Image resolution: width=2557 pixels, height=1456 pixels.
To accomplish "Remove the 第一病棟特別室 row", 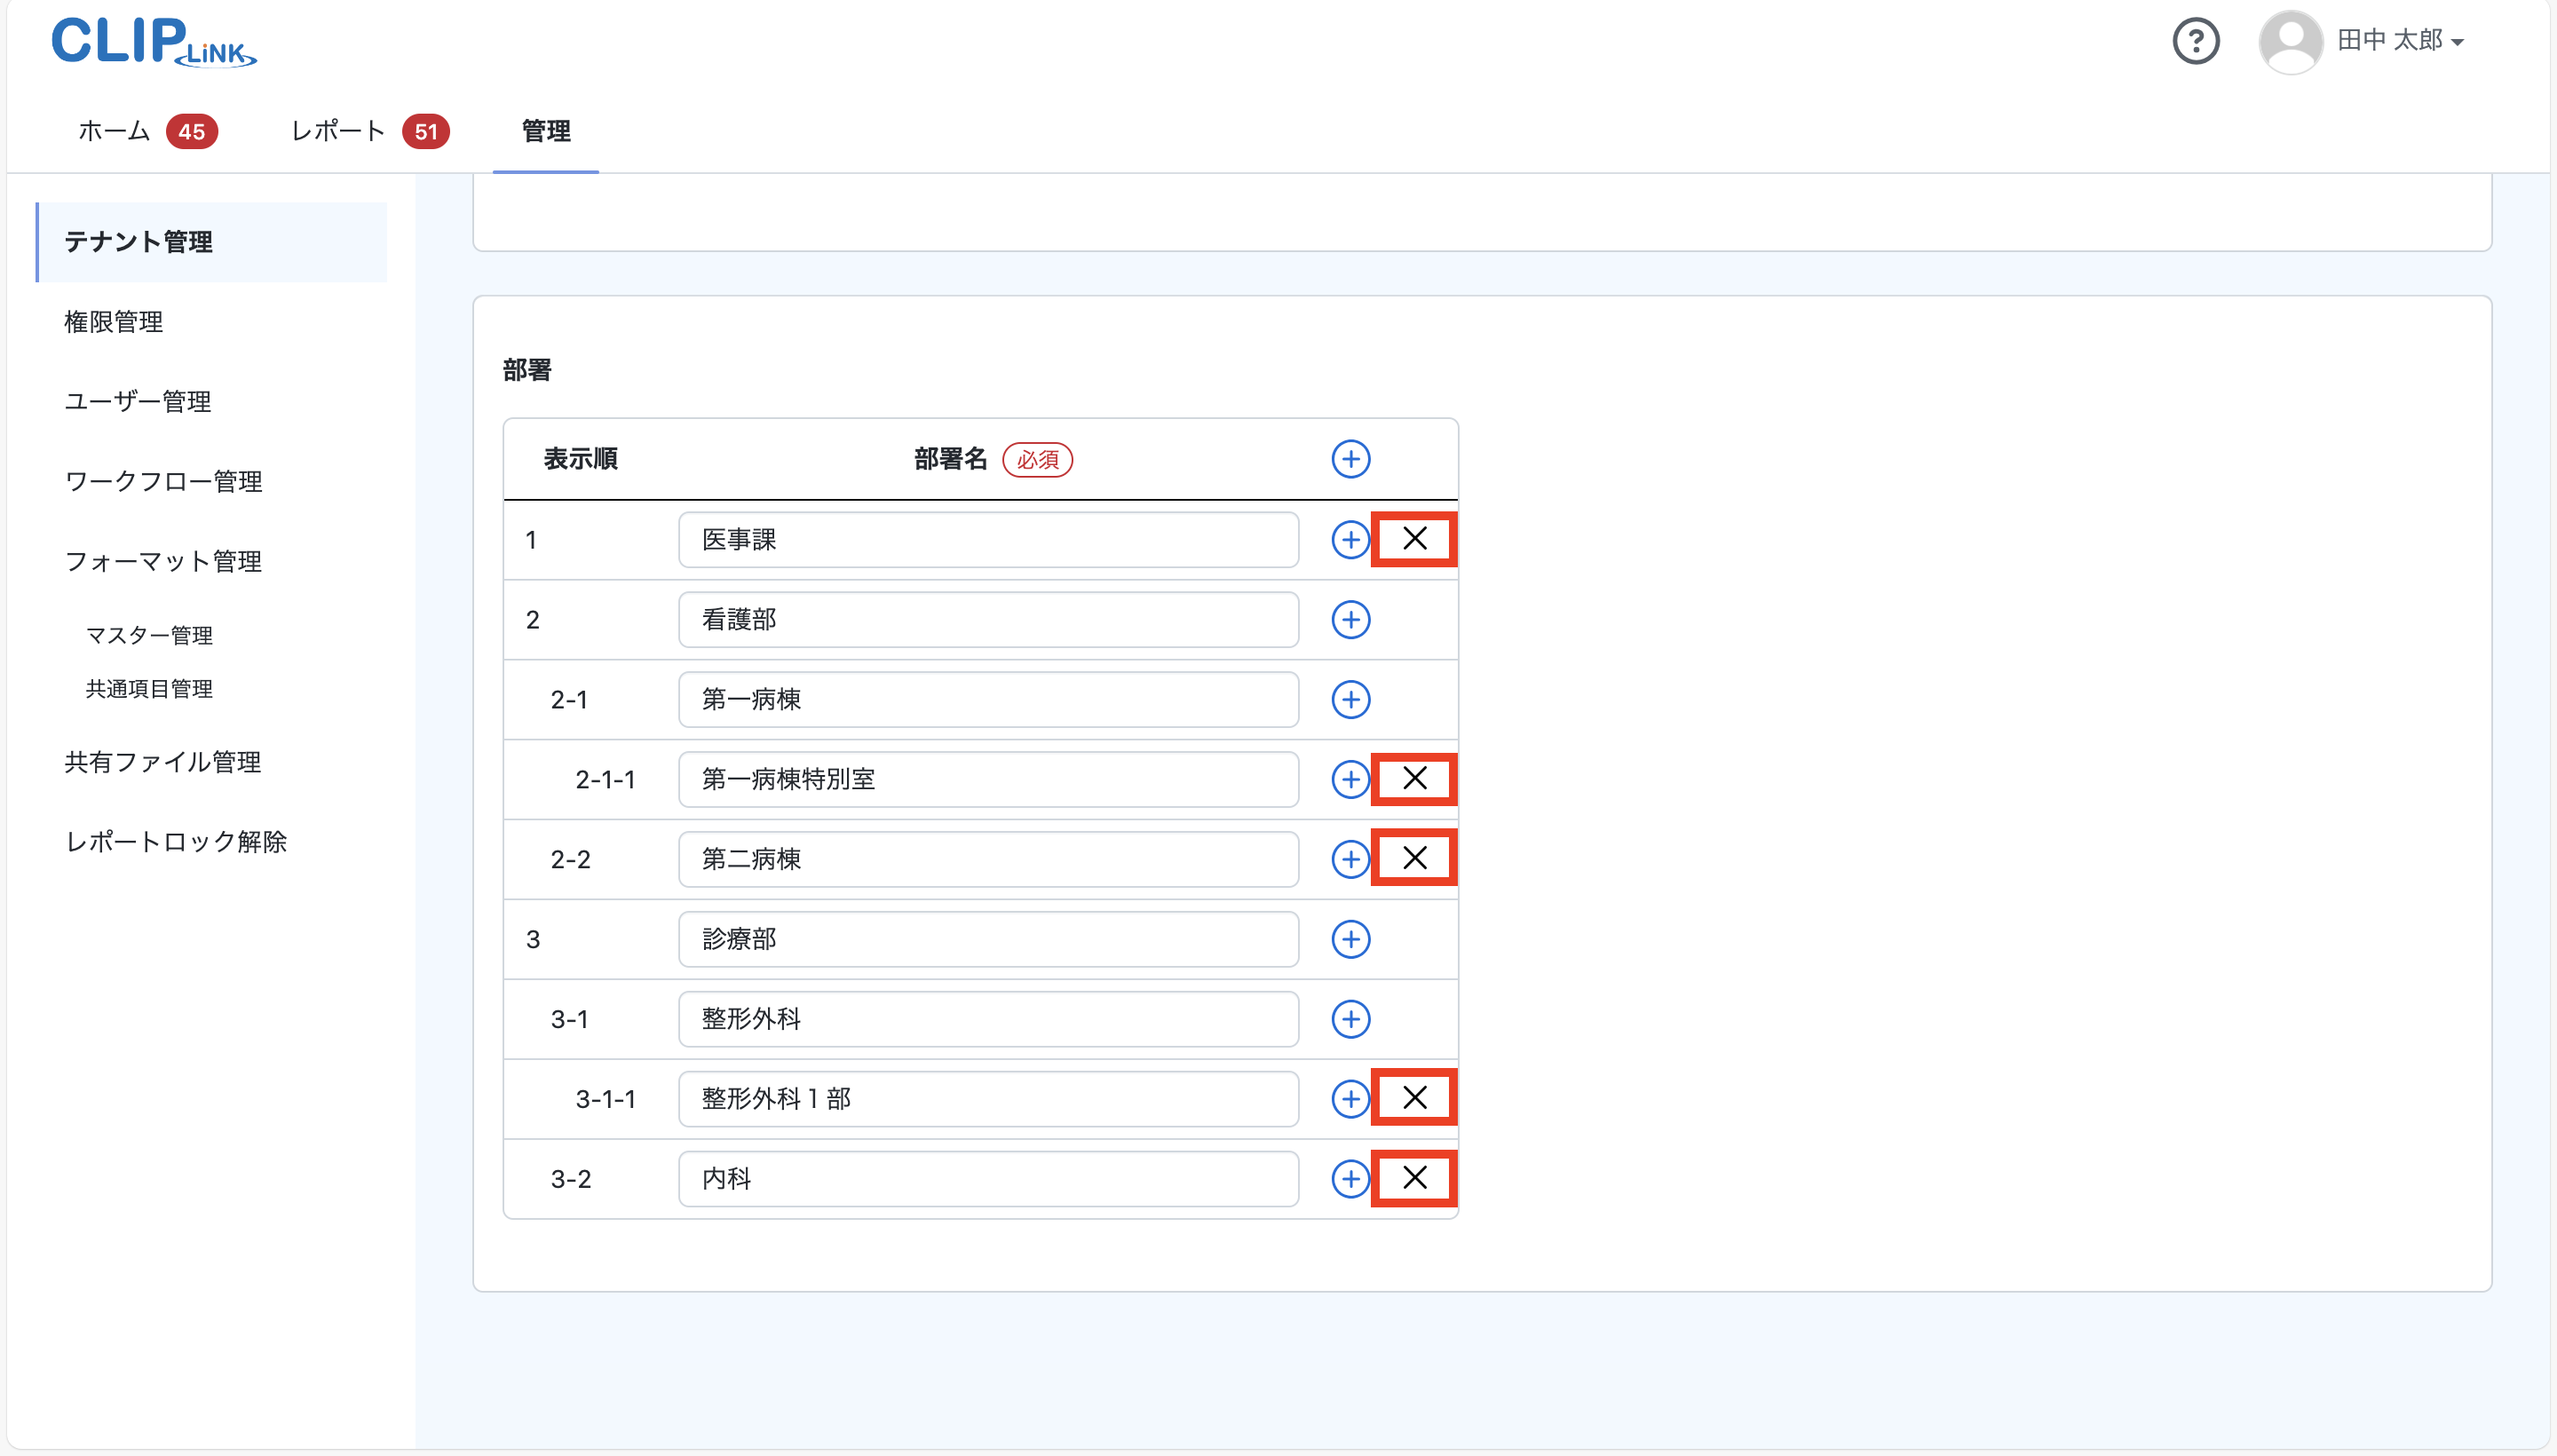I will tap(1414, 778).
